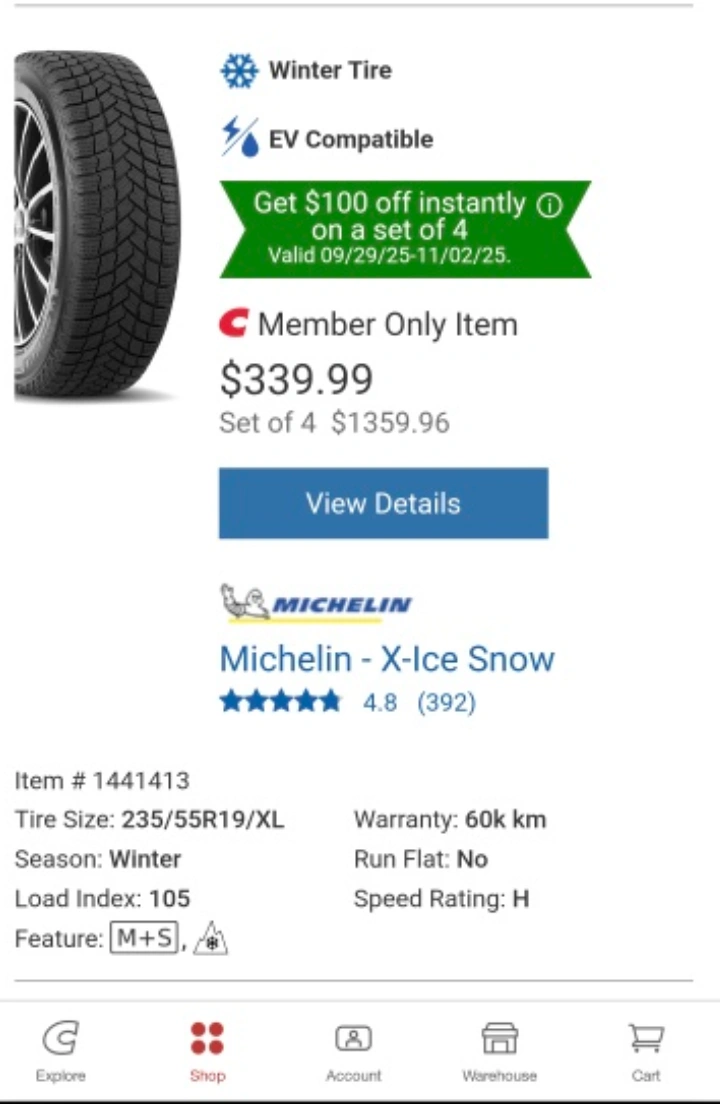The height and width of the screenshot is (1104, 720).
Task: Switch to the Shop tab
Action: [207, 1052]
